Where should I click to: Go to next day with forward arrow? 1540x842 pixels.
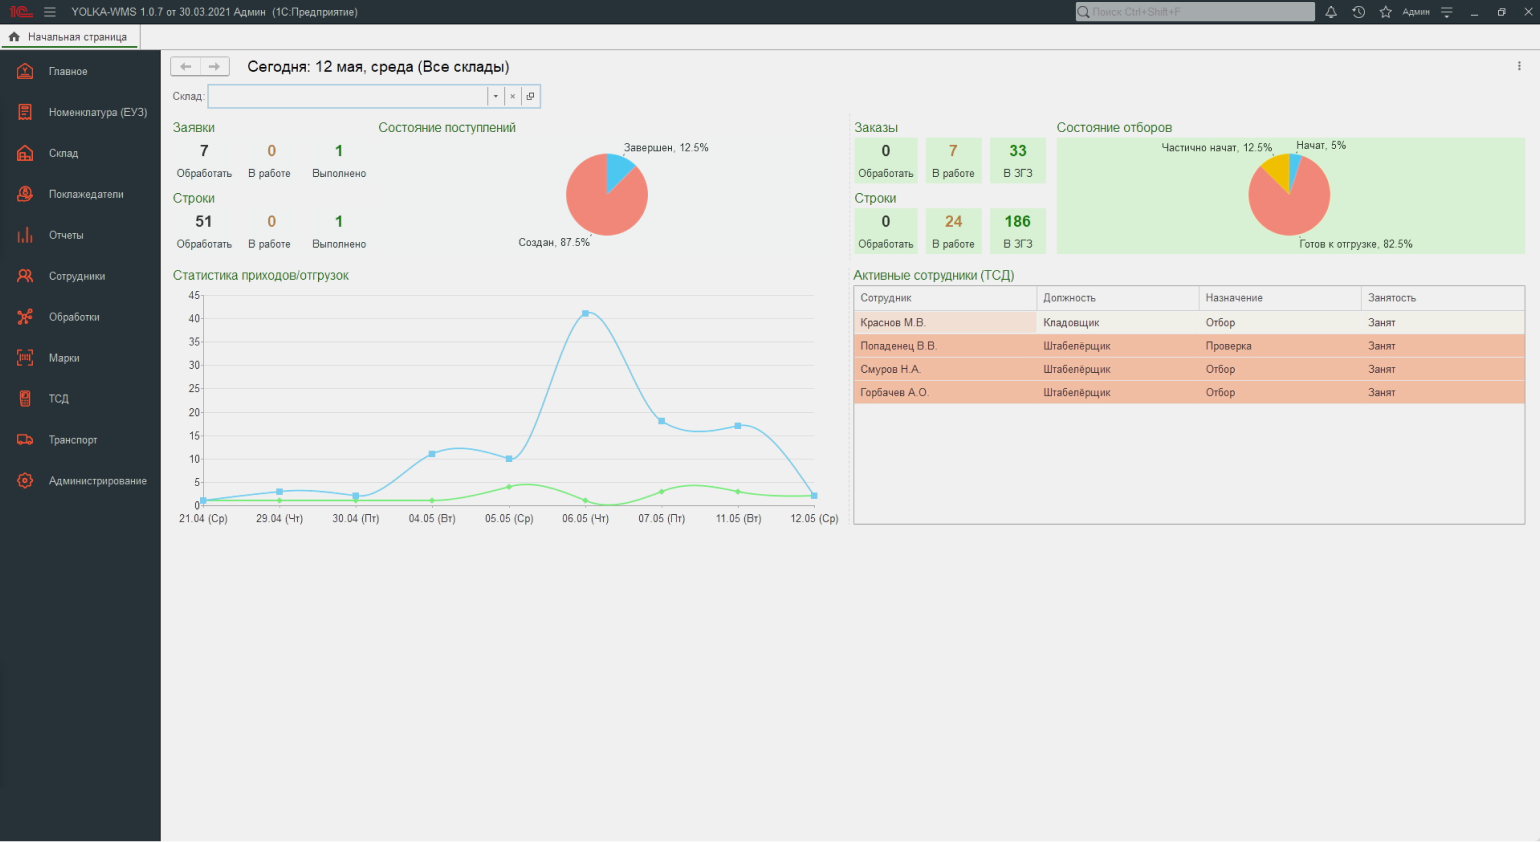[x=214, y=66]
